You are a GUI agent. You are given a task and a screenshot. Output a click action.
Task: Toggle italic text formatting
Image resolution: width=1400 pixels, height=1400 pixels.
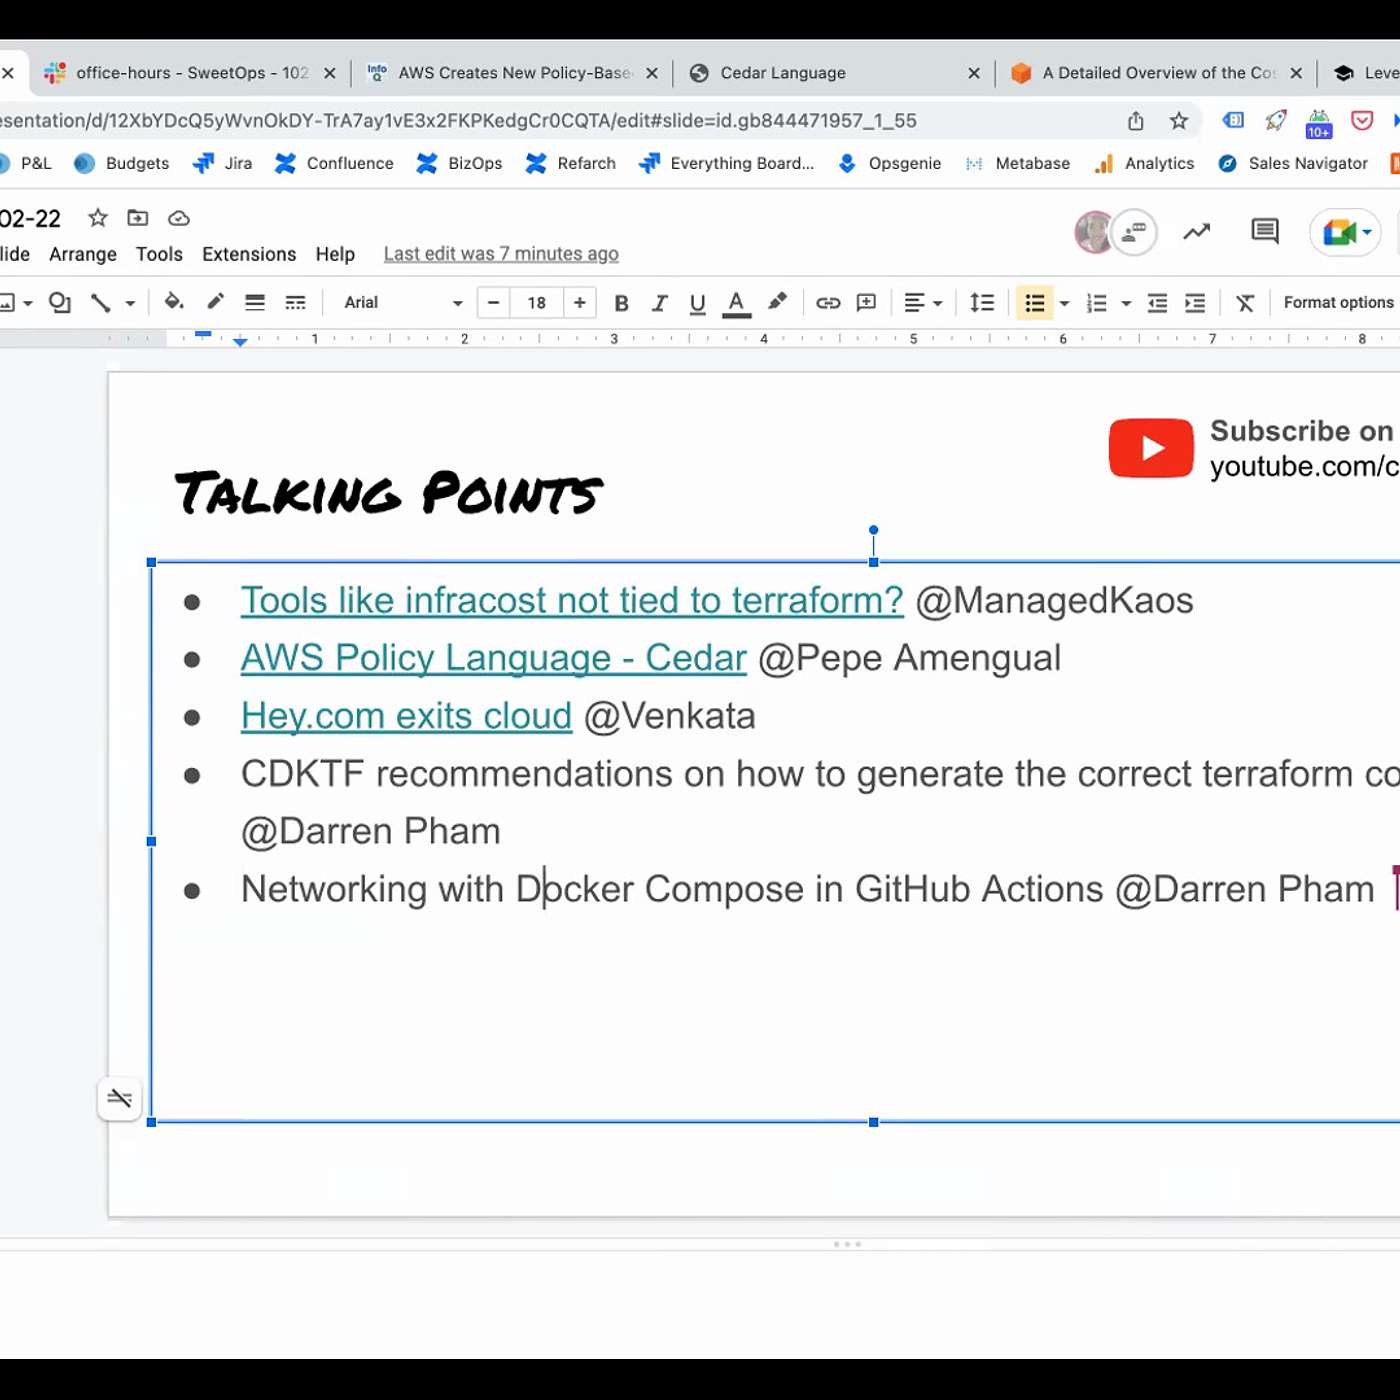659,303
